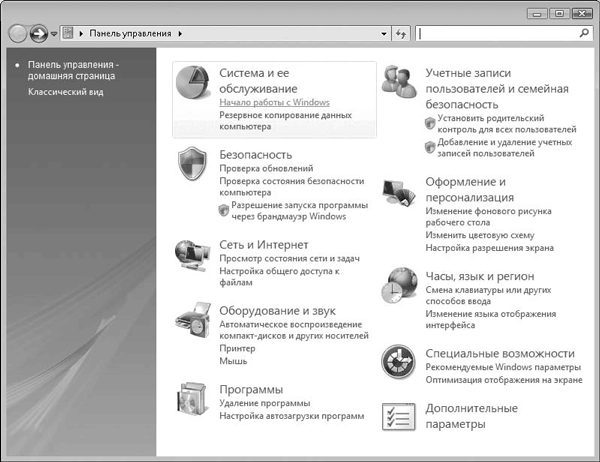Select 'Изменить цветовую схему' link
The height and width of the screenshot is (462, 600).
(x=479, y=235)
